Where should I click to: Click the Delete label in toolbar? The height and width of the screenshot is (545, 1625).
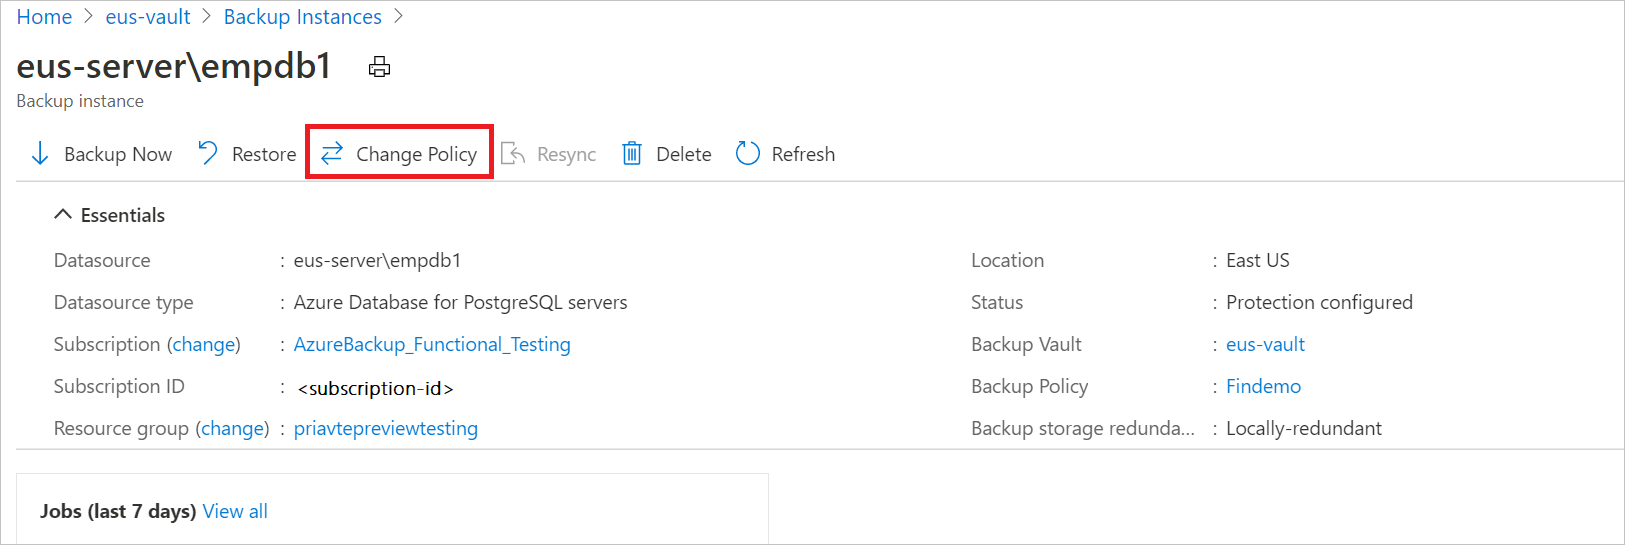coord(684,155)
